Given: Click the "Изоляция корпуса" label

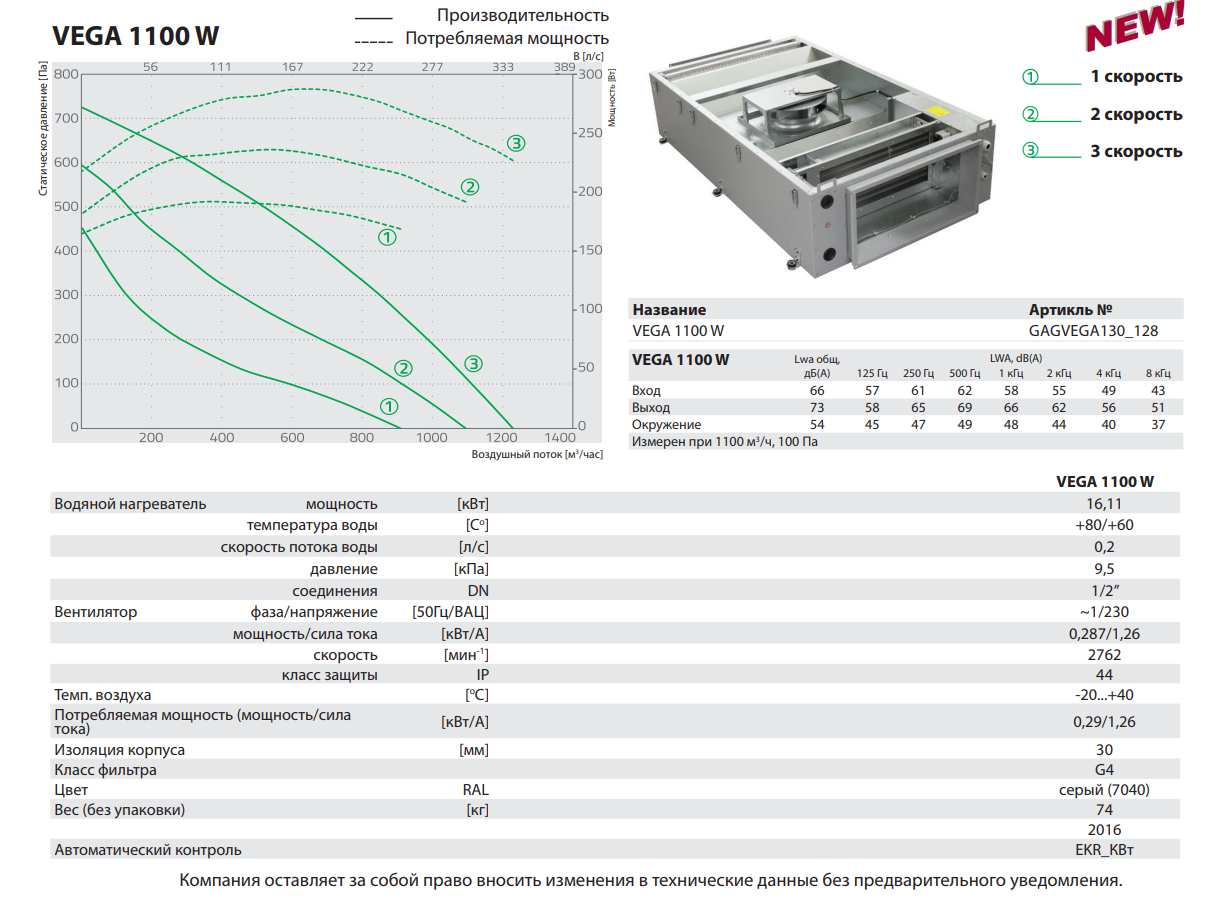Looking at the screenshot, I should tap(120, 750).
